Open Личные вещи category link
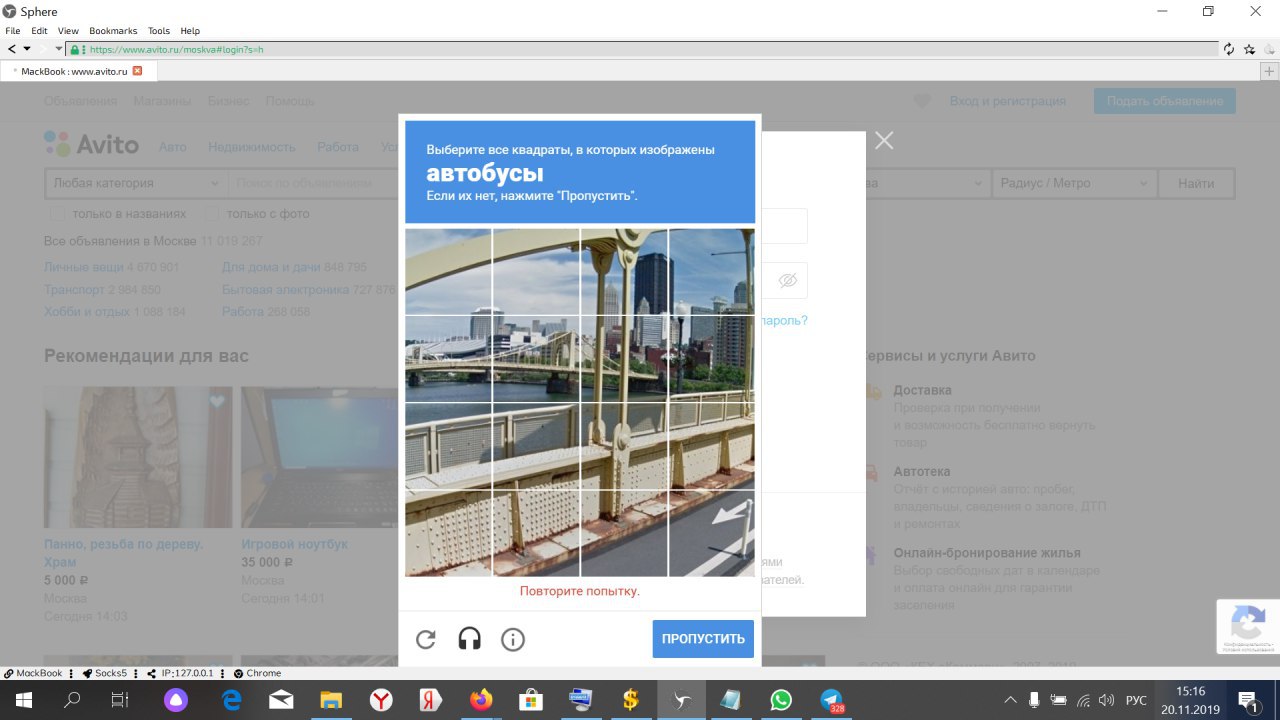The width and height of the screenshot is (1280, 720). click(84, 267)
